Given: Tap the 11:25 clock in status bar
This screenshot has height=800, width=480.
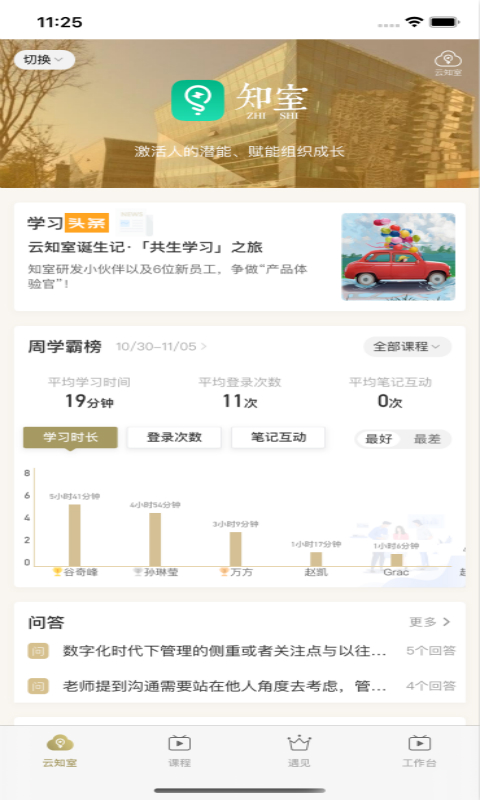Looking at the screenshot, I should [60, 22].
